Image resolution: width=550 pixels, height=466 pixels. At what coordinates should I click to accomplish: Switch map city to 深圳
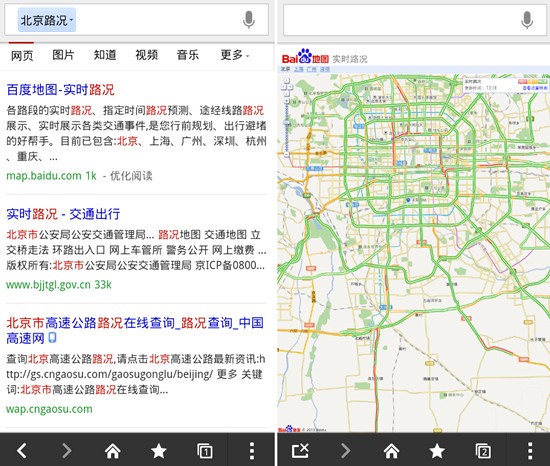pyautogui.click(x=325, y=69)
